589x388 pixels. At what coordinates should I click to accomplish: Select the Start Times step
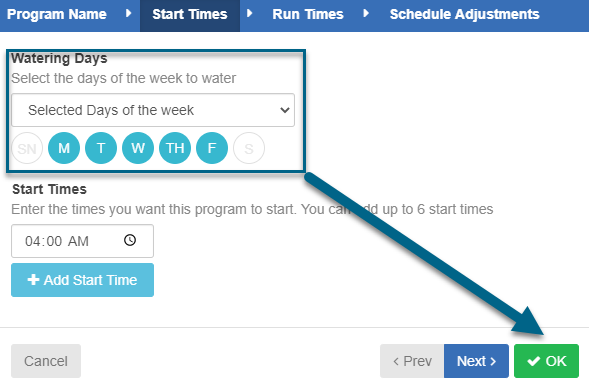[x=190, y=15]
